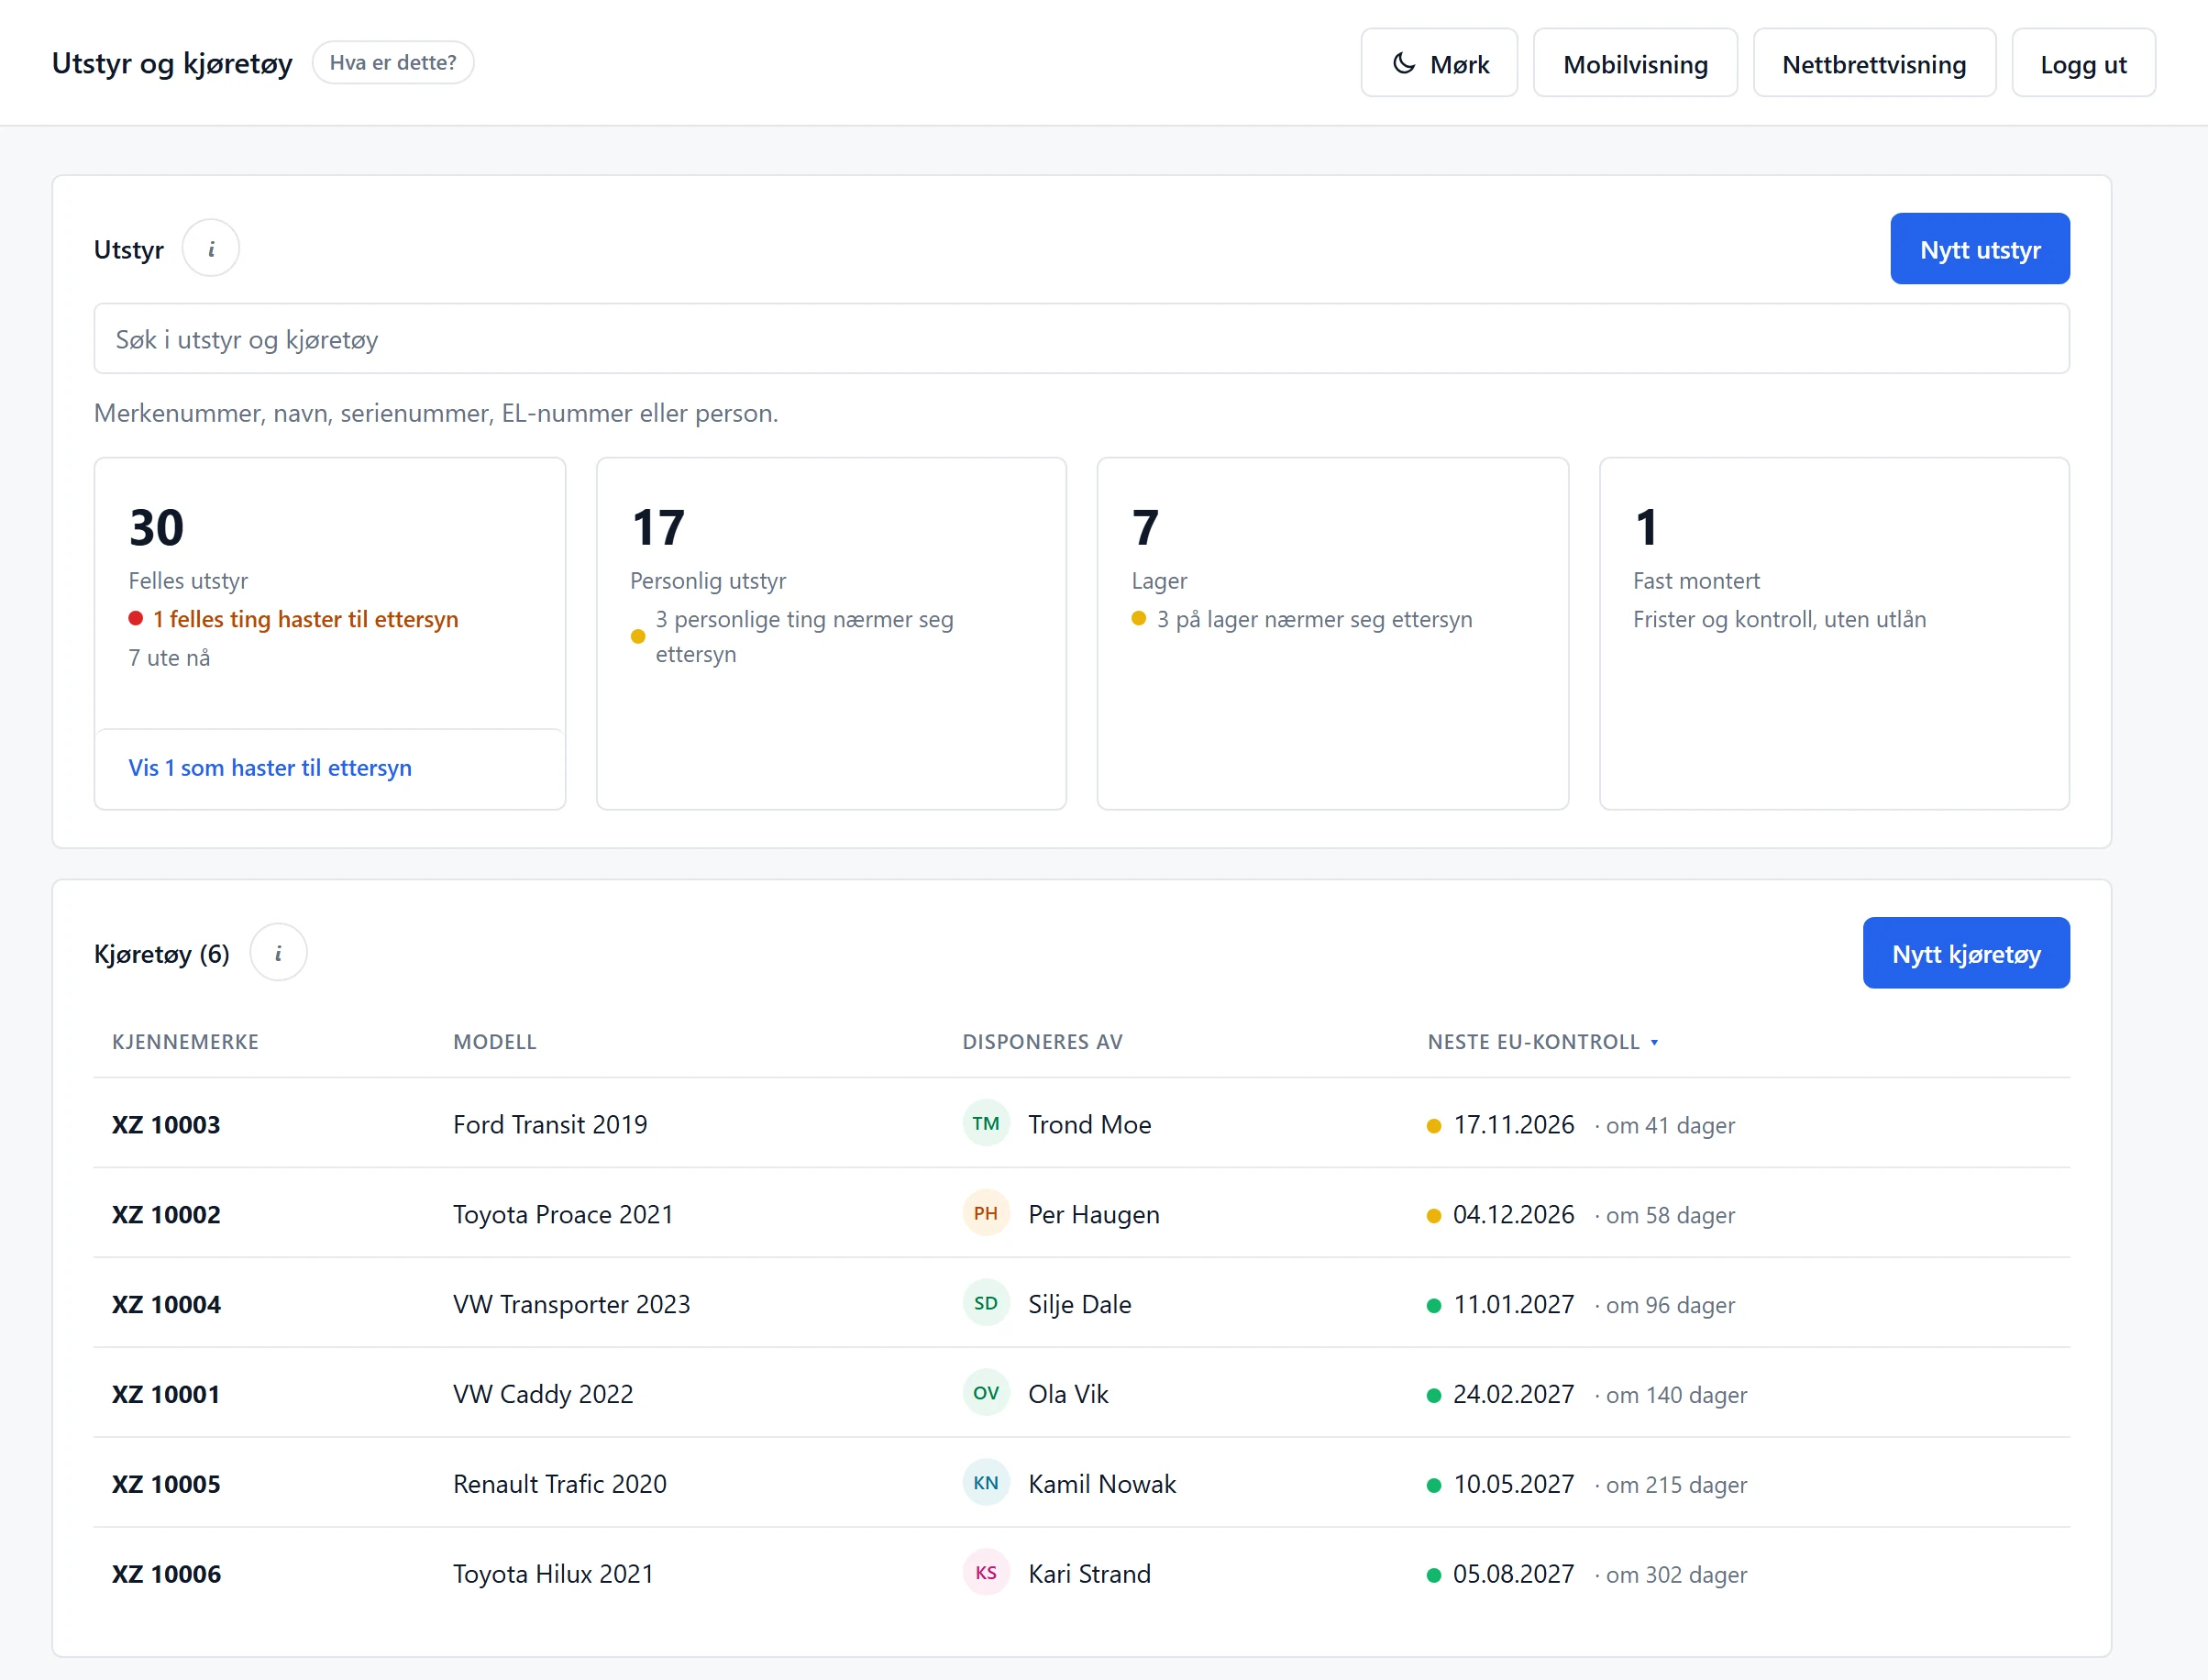Toggle Mørk dark mode button
This screenshot has width=2208, height=1680.
[x=1439, y=64]
